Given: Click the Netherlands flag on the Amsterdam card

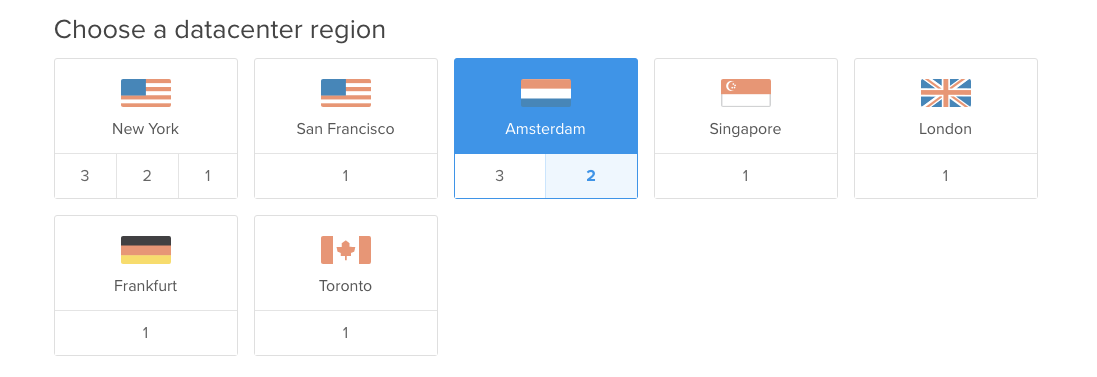Looking at the screenshot, I should coord(546,93).
